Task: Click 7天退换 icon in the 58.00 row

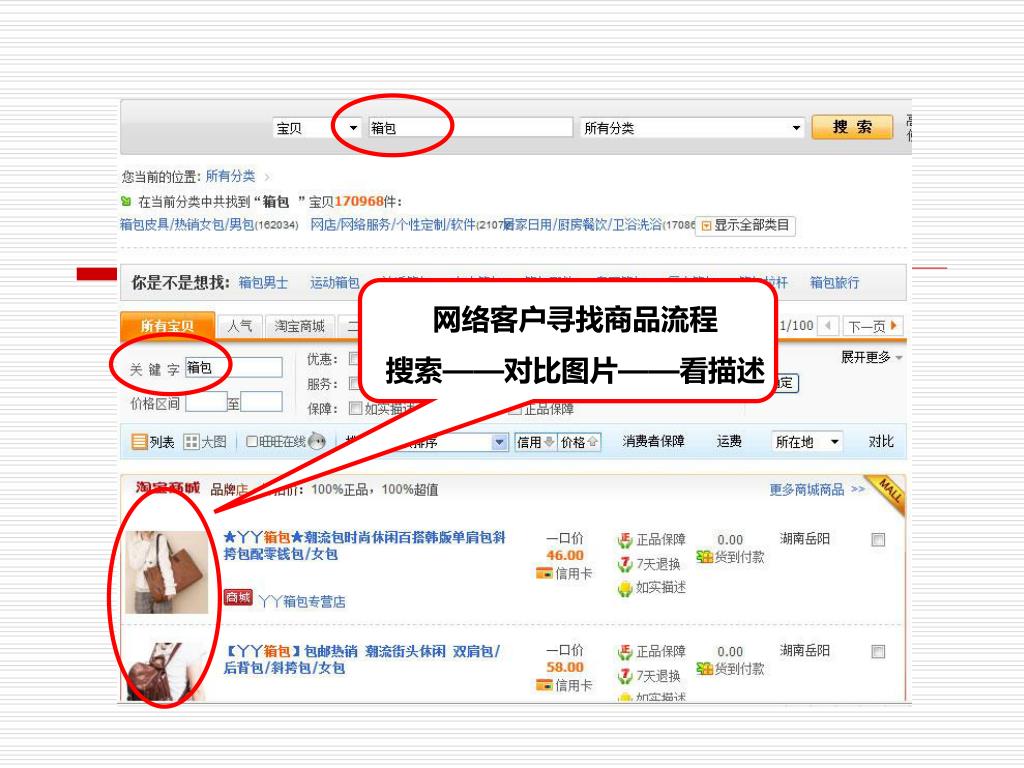Action: coord(625,676)
